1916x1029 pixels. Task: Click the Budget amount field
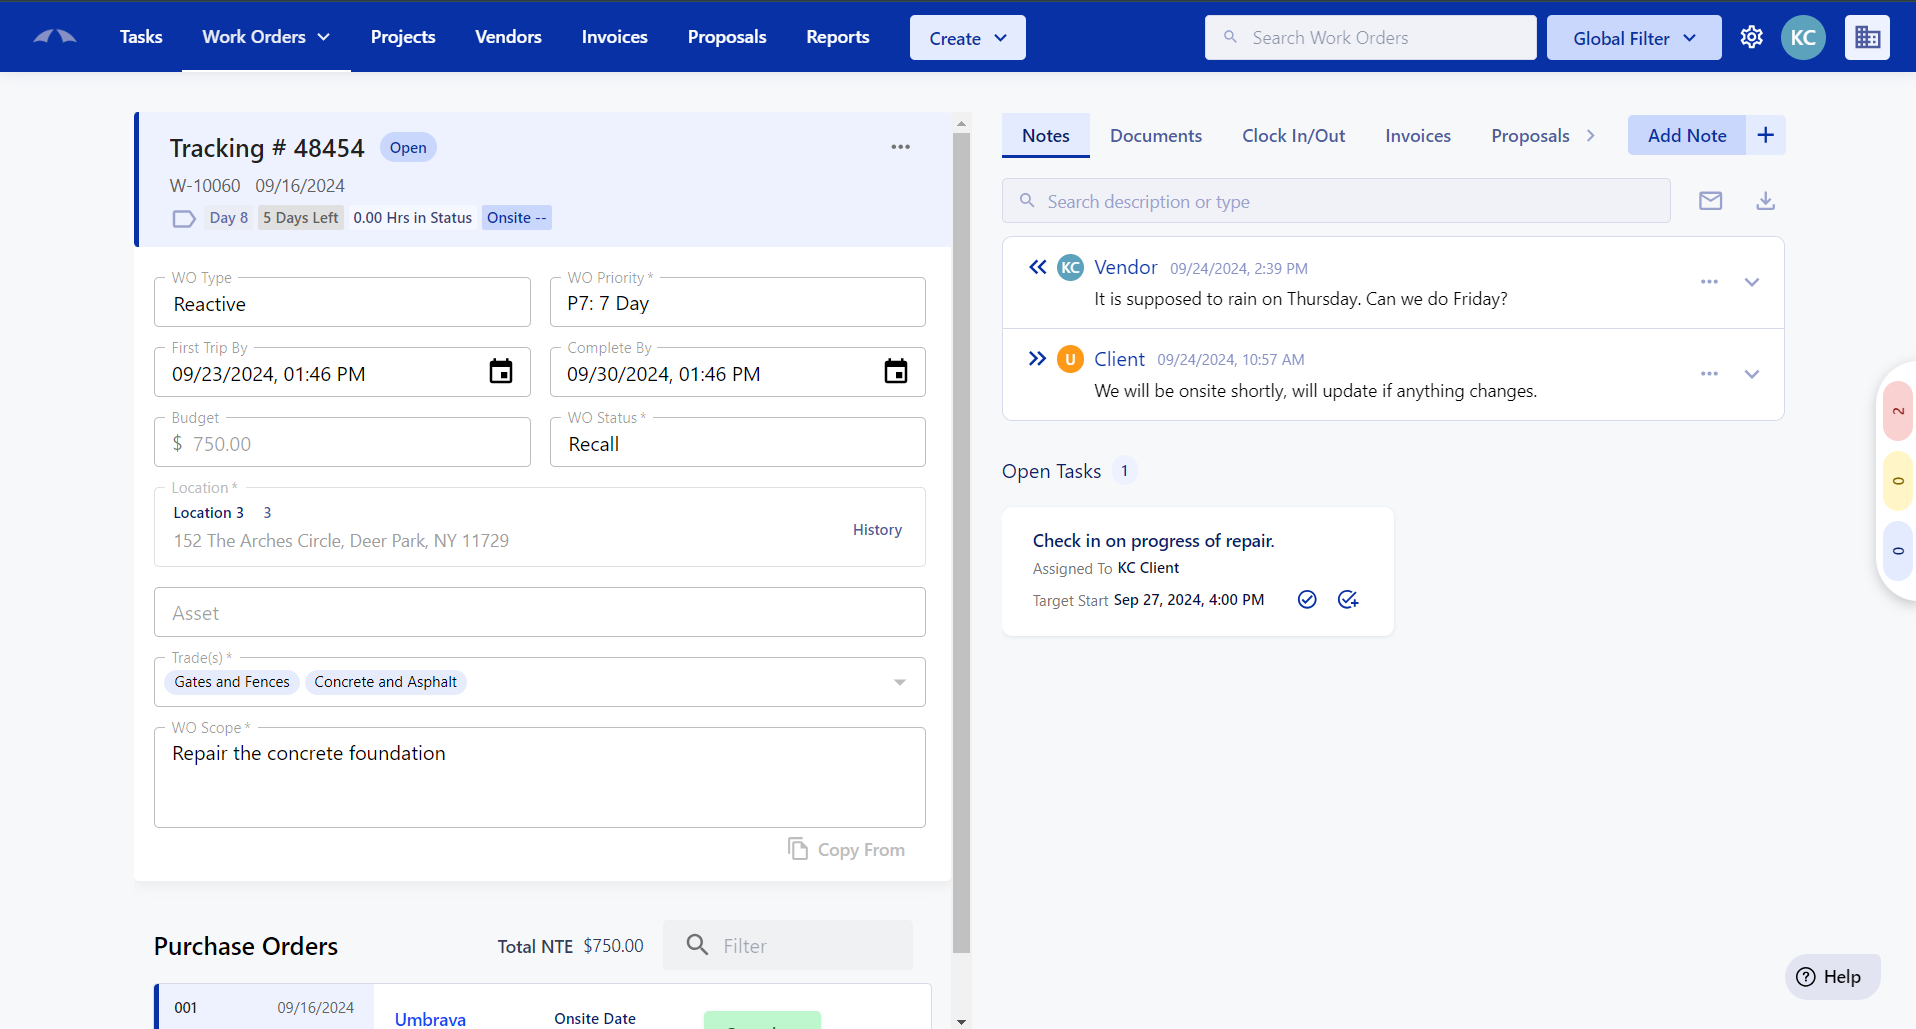pyautogui.click(x=342, y=443)
